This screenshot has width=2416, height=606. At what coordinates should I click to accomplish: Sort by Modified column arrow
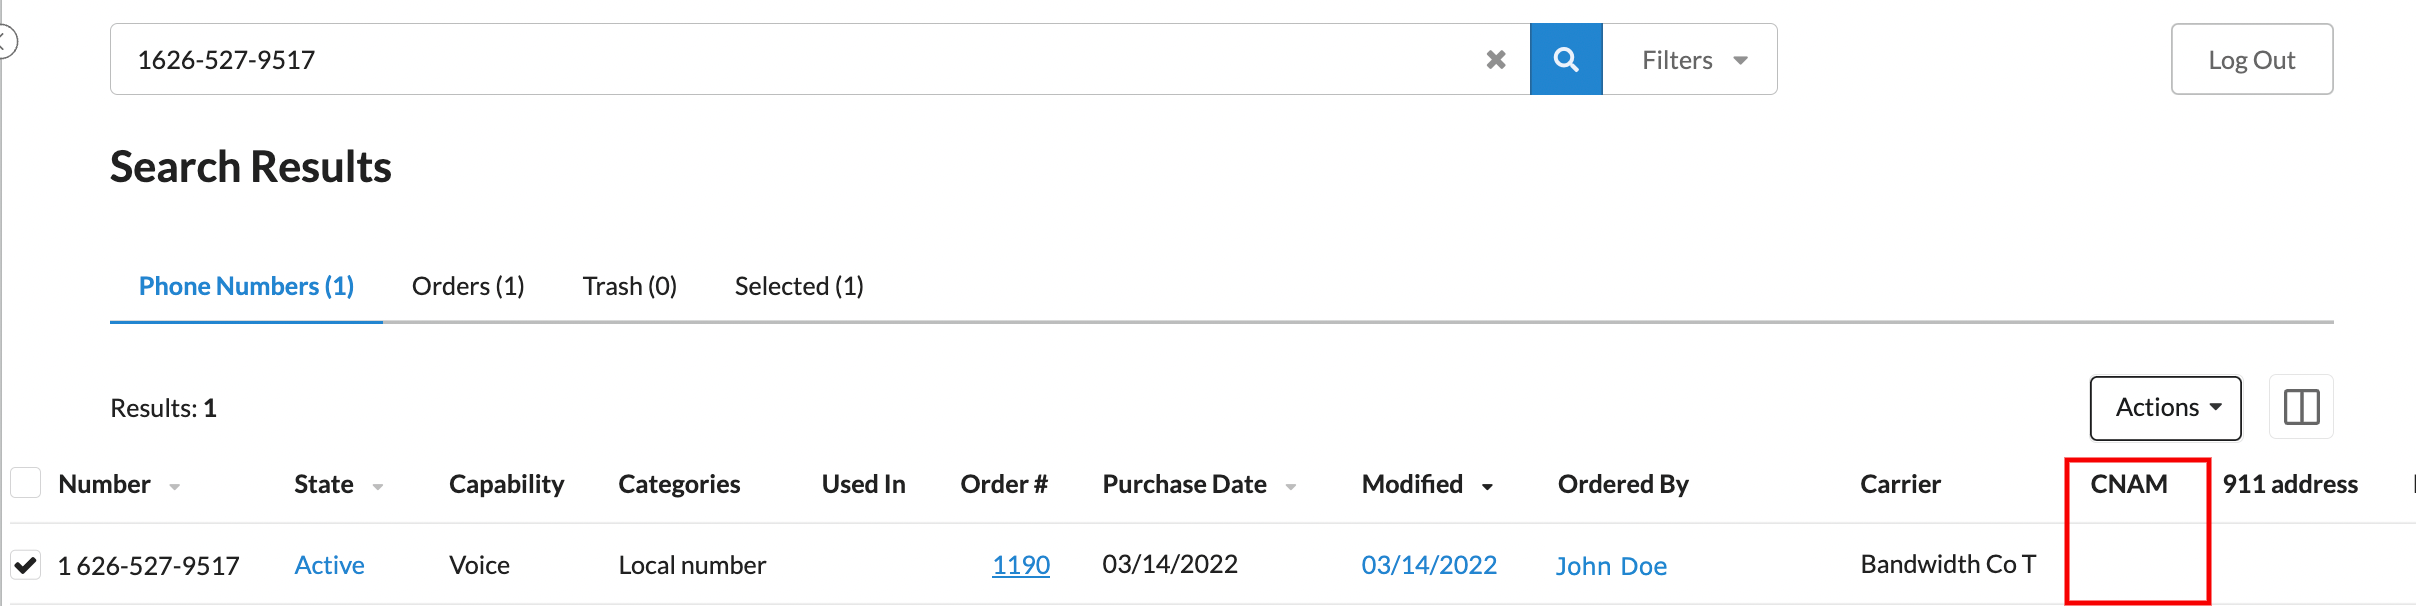pos(1488,487)
